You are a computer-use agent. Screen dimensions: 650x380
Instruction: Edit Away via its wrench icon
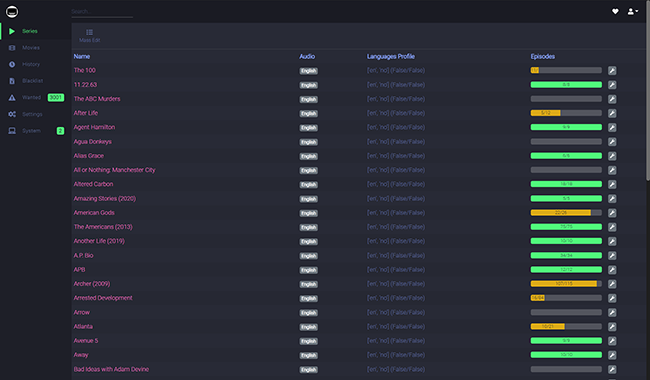612,355
